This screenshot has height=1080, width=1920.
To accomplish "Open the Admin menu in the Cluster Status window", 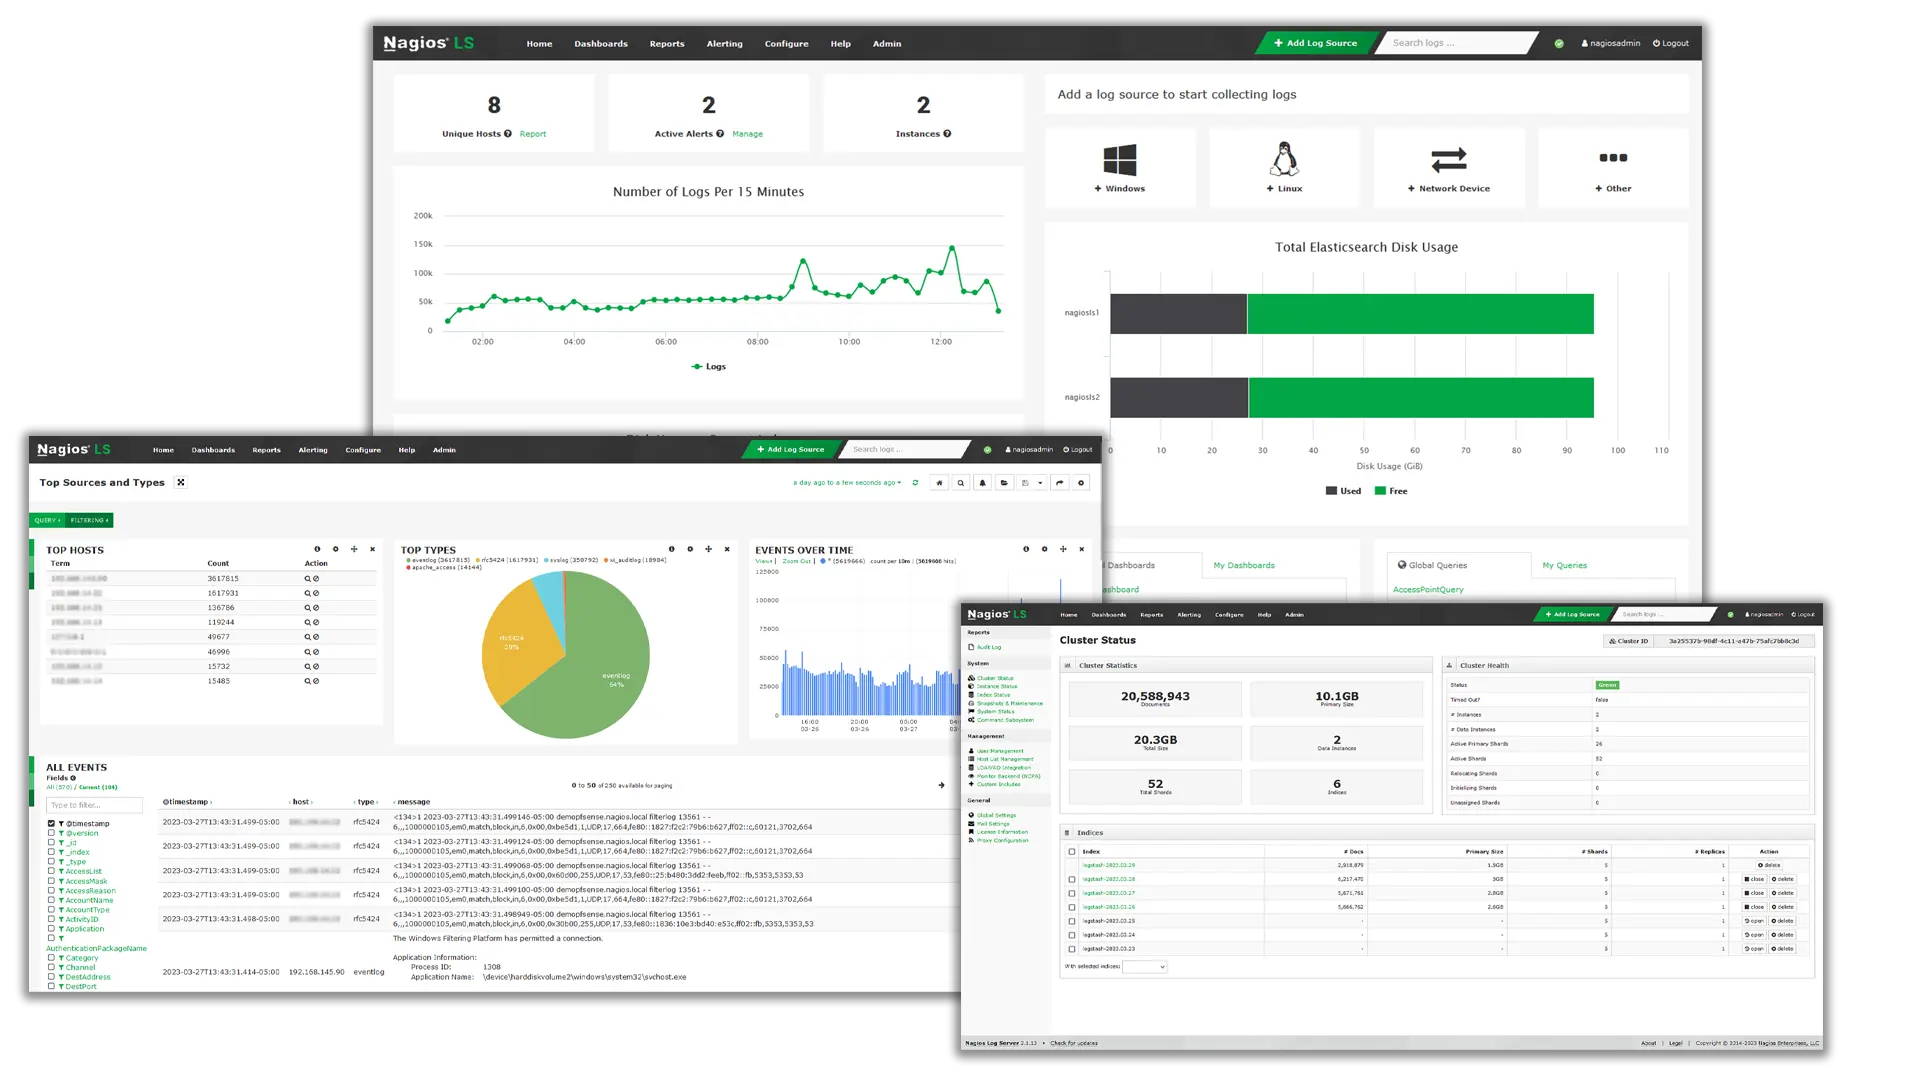I will (x=1294, y=615).
